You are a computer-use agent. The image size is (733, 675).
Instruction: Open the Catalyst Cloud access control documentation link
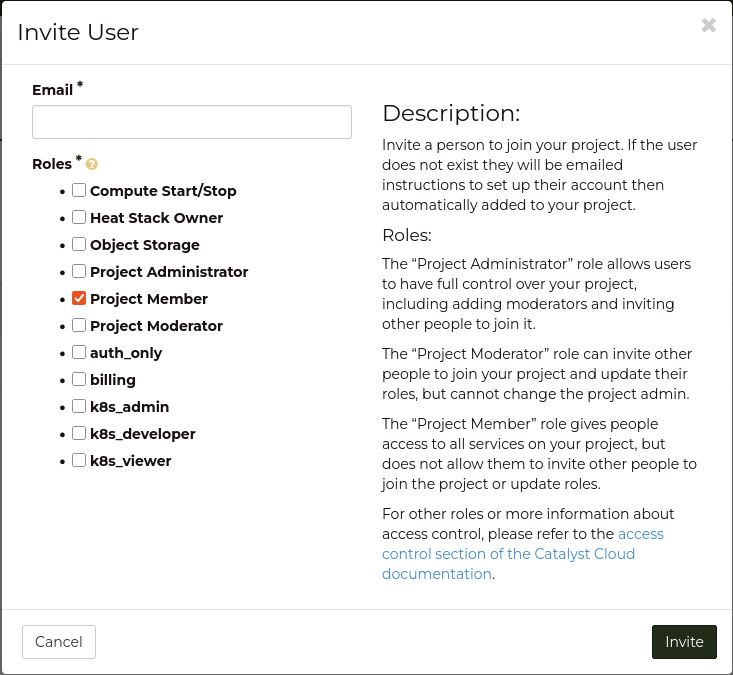coord(508,554)
